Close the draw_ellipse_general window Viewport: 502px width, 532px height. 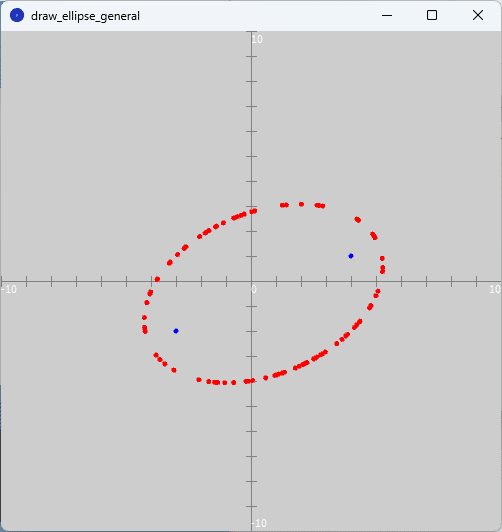478,15
